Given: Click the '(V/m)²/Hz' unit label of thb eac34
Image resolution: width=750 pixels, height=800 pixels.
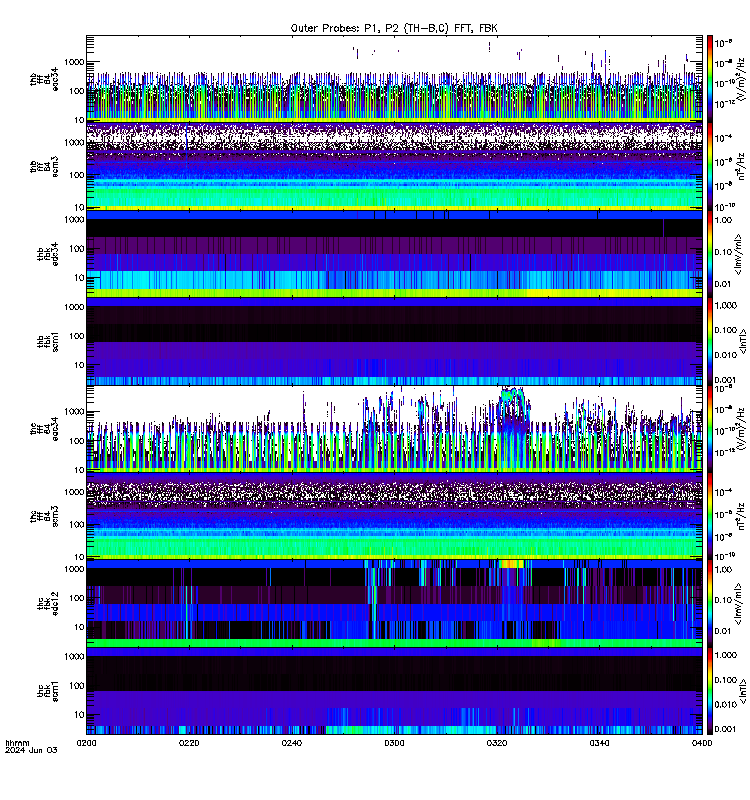Looking at the screenshot, I should [x=741, y=78].
